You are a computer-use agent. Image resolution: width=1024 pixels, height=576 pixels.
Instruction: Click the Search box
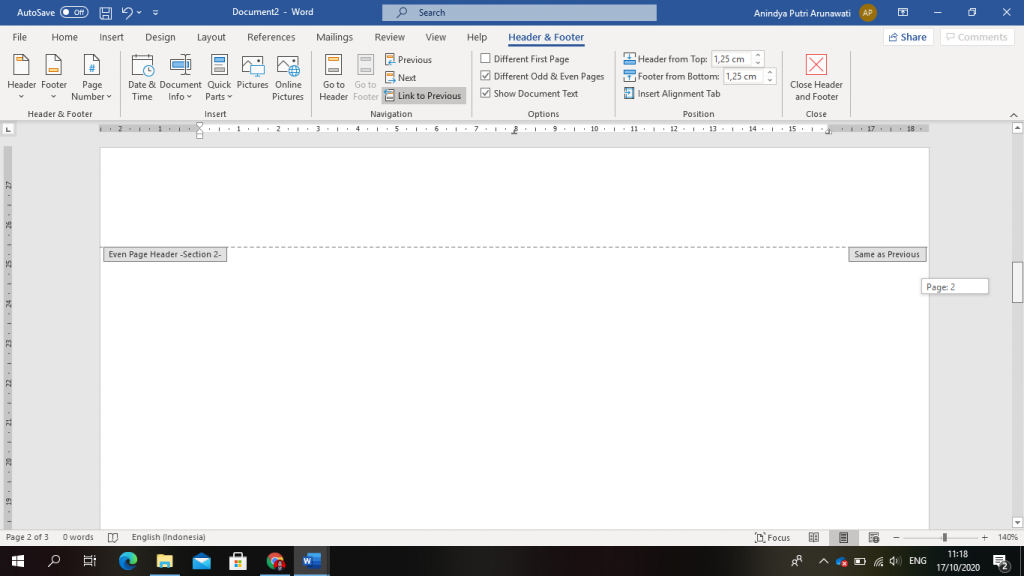(x=519, y=12)
